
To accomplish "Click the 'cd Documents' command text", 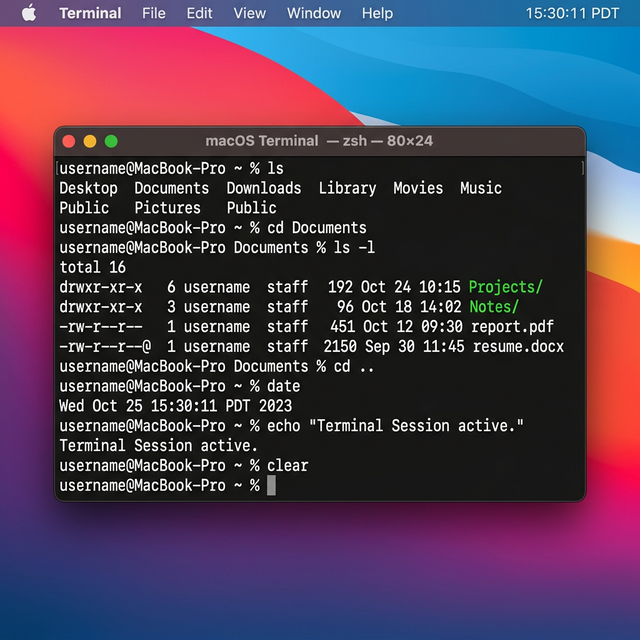I will 317,228.
